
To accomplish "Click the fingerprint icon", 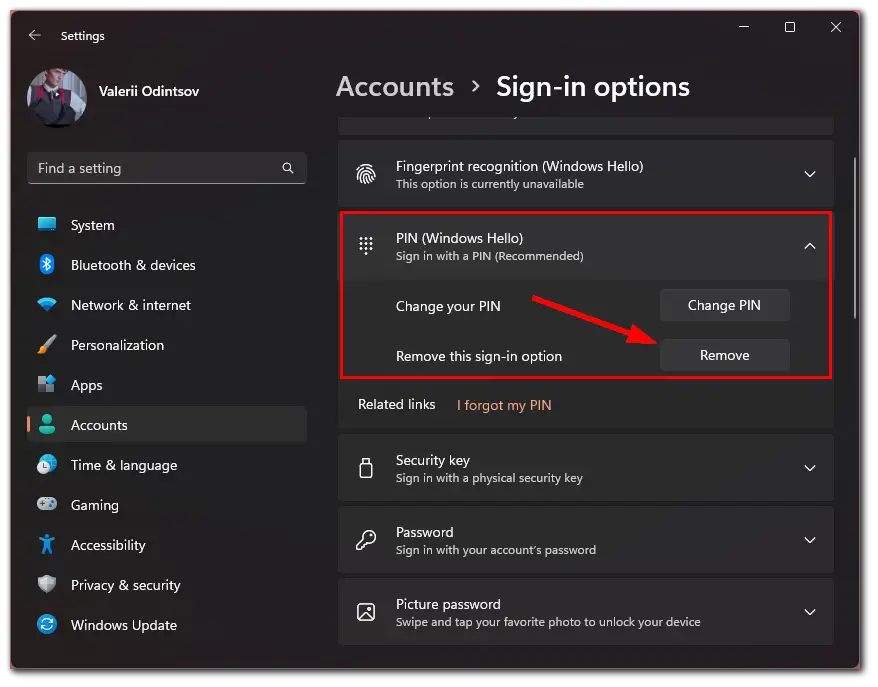I will click(366, 174).
